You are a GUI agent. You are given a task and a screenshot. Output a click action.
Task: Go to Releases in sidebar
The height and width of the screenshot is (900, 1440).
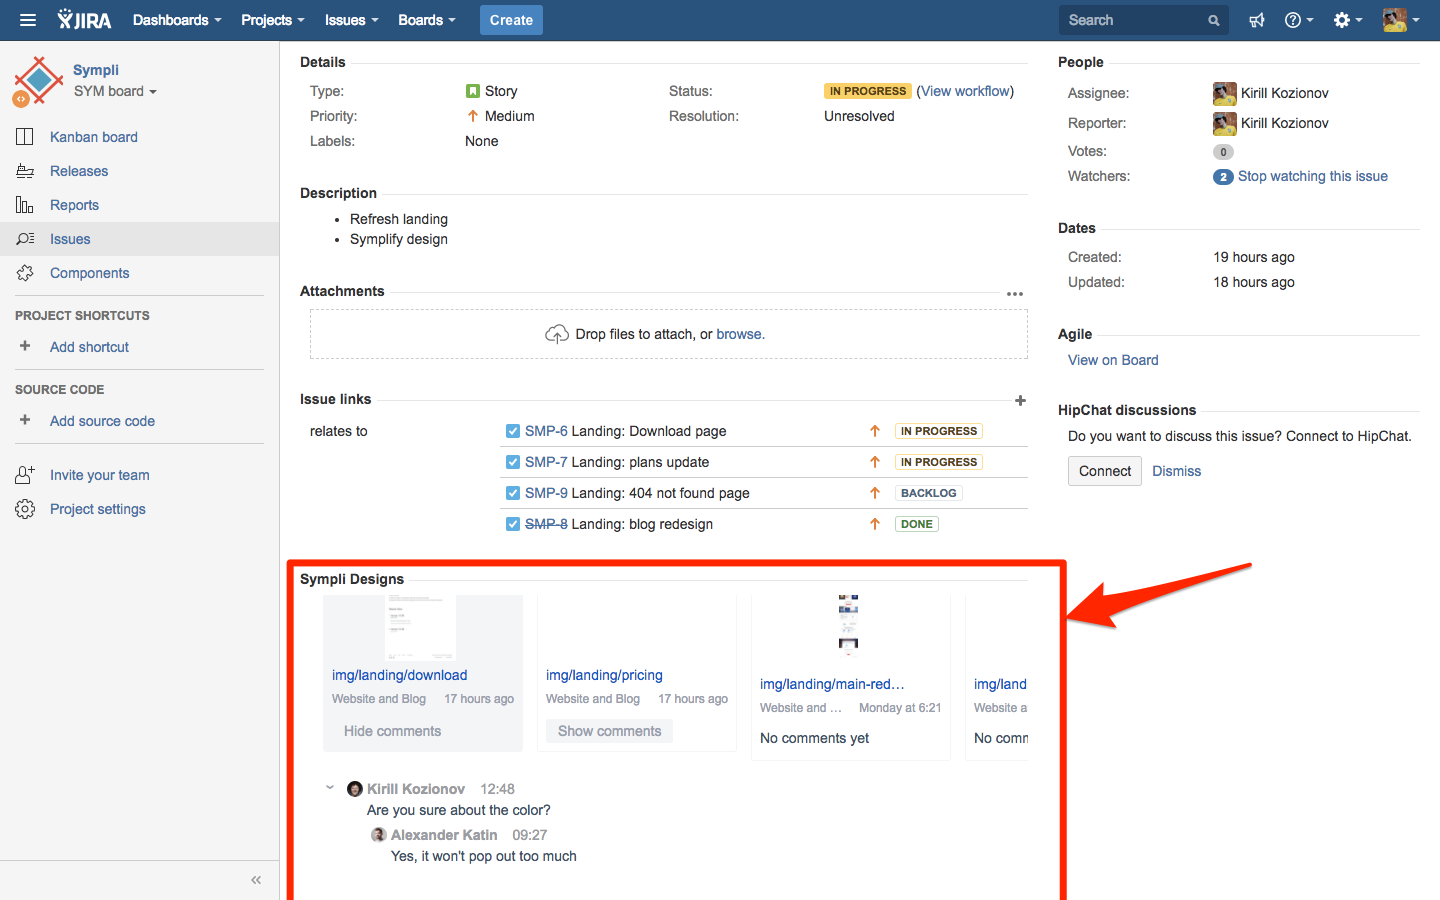79,171
